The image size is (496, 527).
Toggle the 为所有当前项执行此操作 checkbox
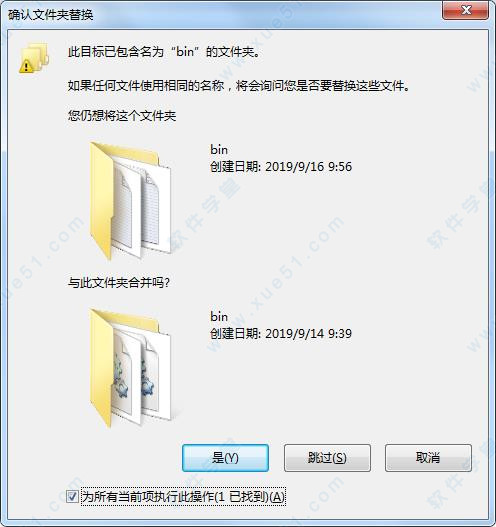pyautogui.click(x=72, y=496)
